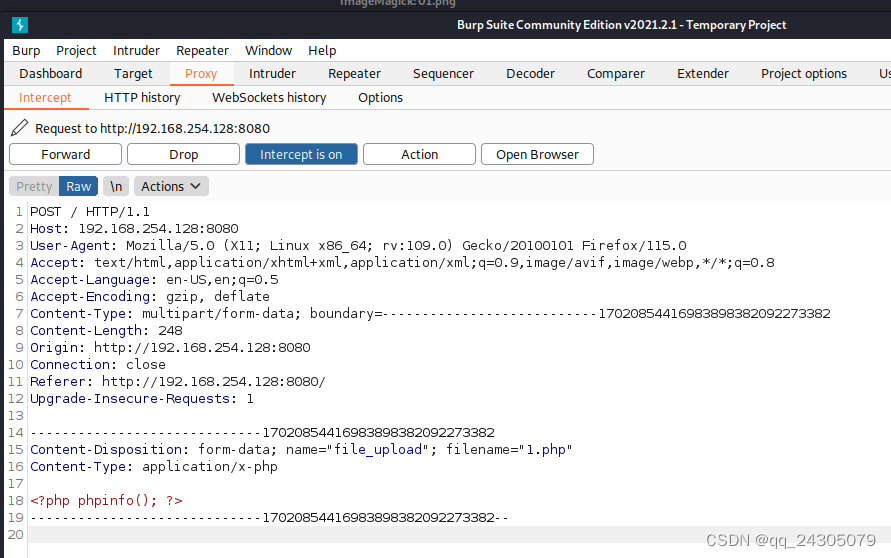This screenshot has height=558, width=891.
Task: Click the Host header line
Action: 134,228
